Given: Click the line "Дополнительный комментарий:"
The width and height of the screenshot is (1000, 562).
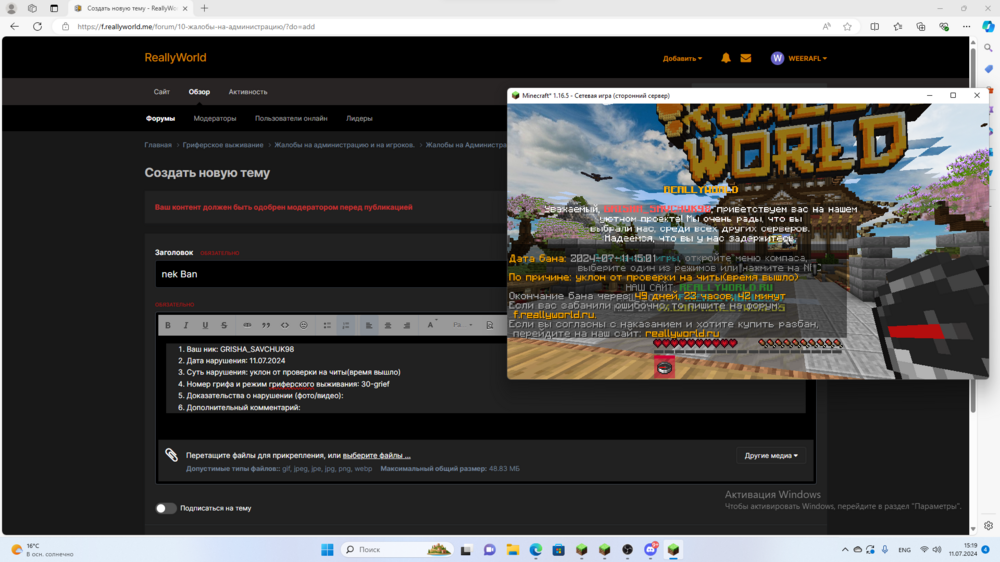Looking at the screenshot, I should [x=243, y=408].
